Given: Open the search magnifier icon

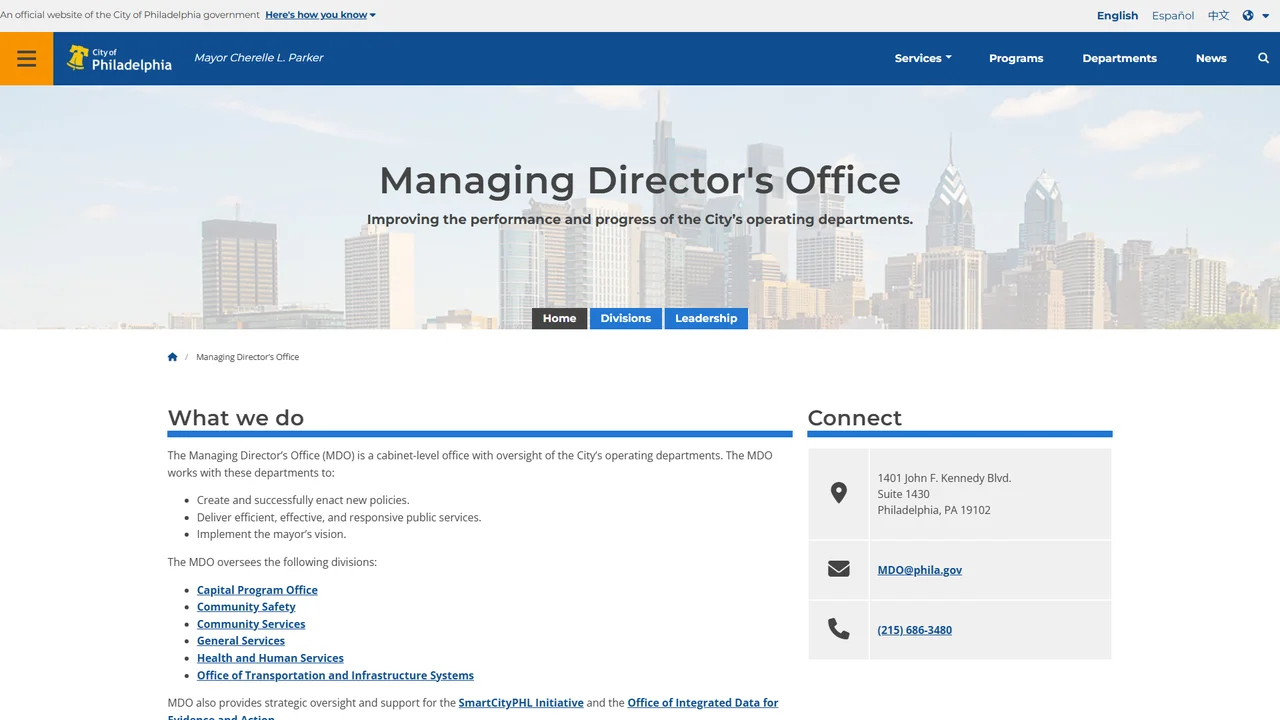Looking at the screenshot, I should (x=1263, y=58).
